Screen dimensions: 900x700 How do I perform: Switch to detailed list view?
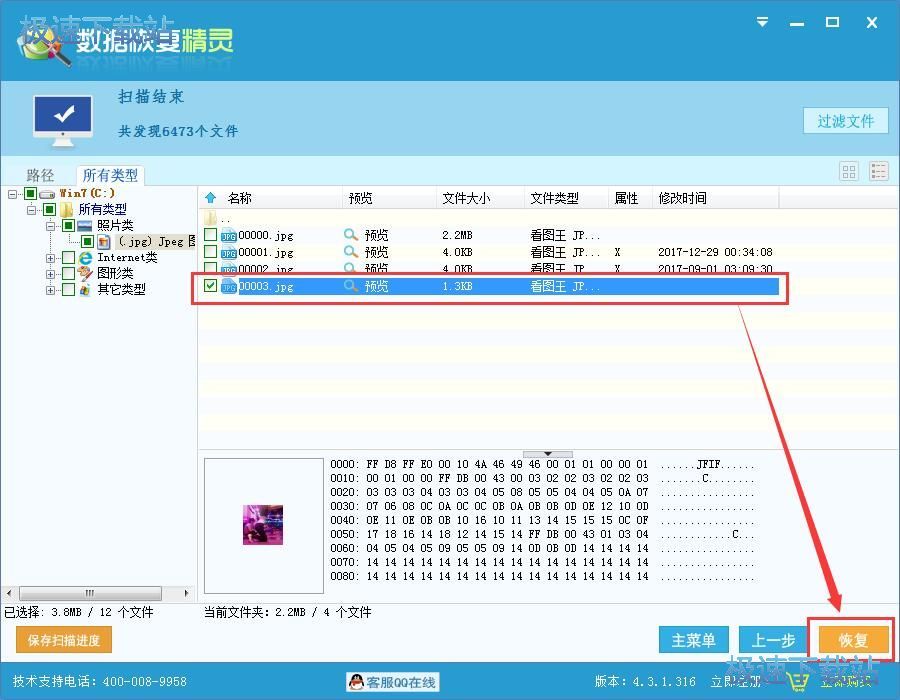(878, 171)
